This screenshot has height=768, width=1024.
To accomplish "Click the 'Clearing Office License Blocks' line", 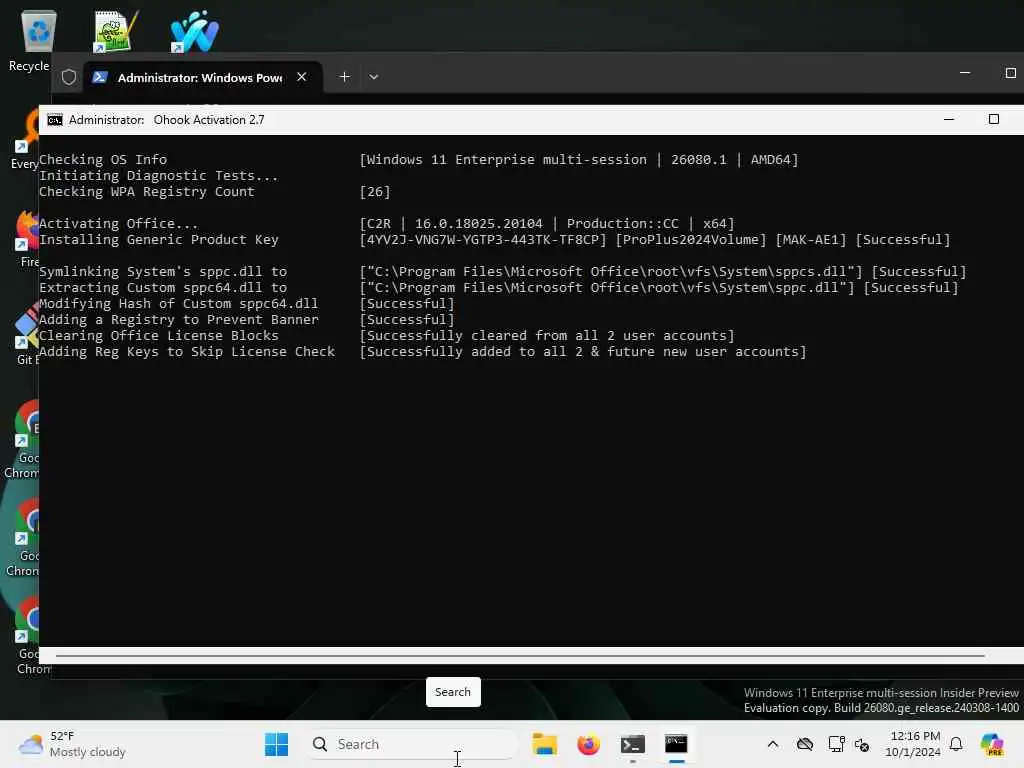I will coord(159,335).
